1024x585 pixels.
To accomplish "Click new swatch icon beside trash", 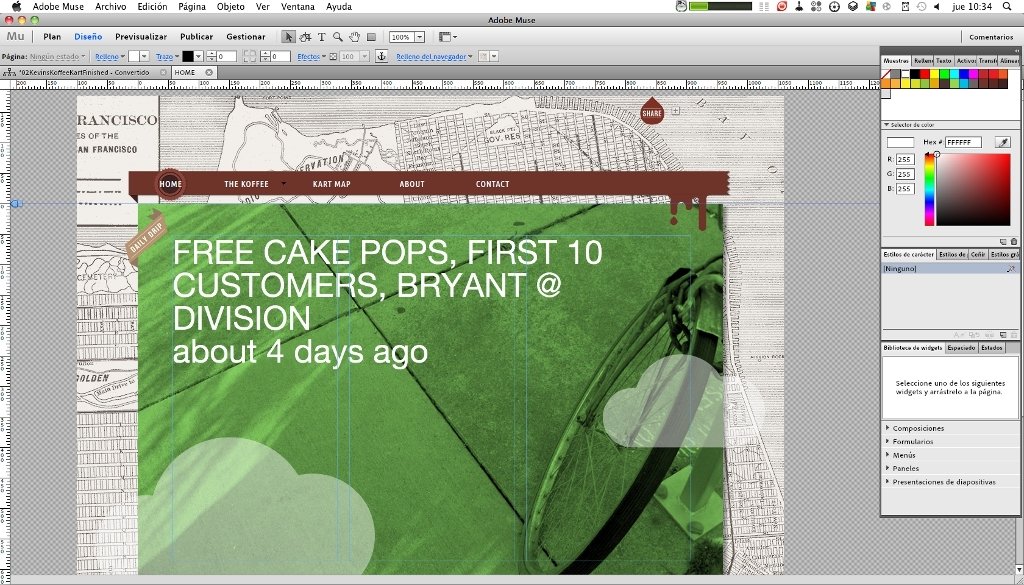I will point(1004,242).
